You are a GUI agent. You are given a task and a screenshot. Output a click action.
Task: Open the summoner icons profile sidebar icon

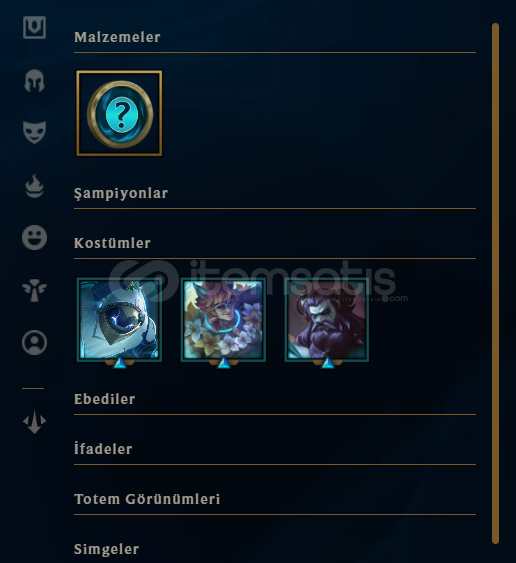pos(34,342)
